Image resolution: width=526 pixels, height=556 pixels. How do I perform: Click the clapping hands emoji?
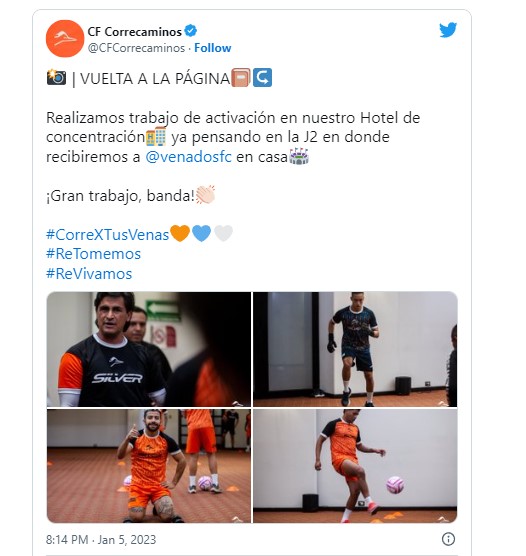click(x=205, y=194)
